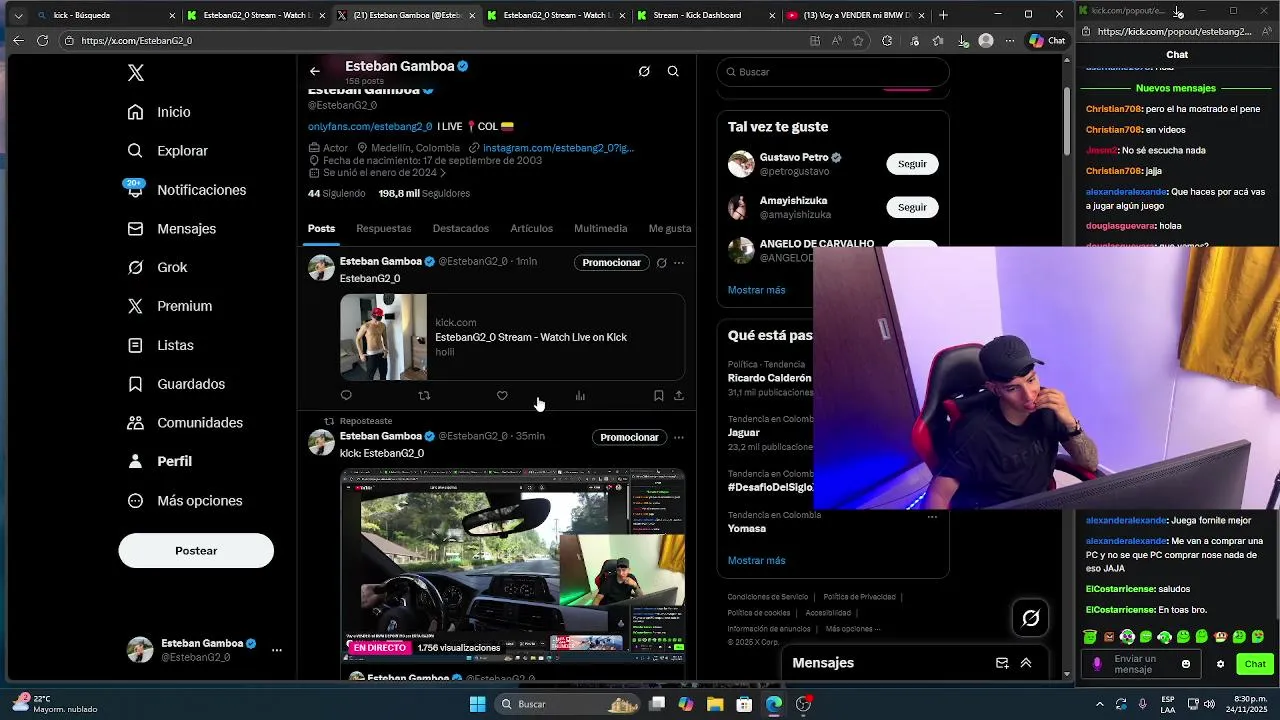This screenshot has height=720, width=1280.
Task: Repost the 1min post
Action: pos(424,396)
